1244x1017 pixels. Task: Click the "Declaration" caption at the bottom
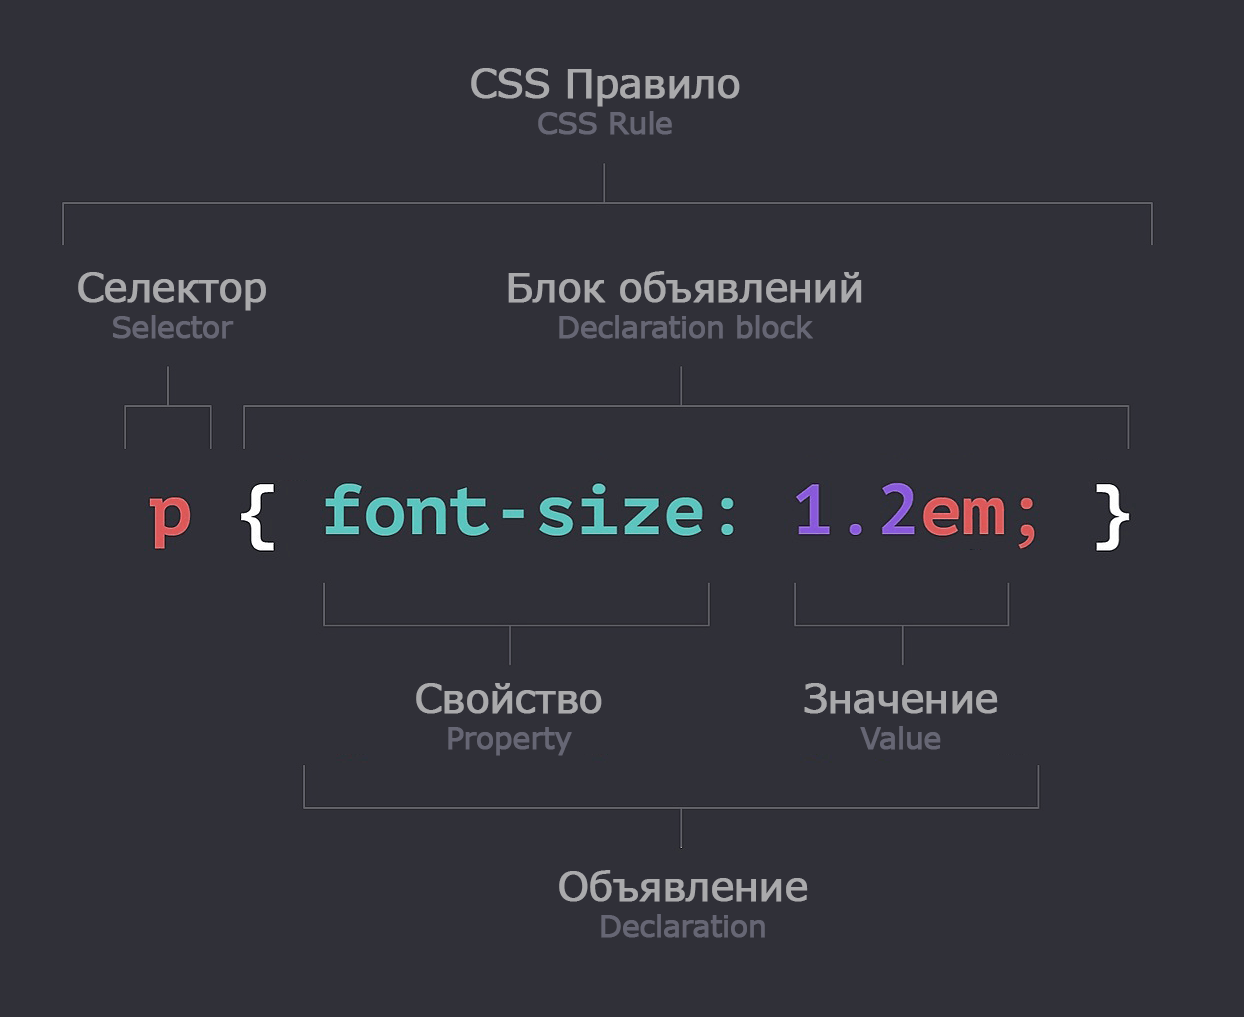(x=682, y=926)
